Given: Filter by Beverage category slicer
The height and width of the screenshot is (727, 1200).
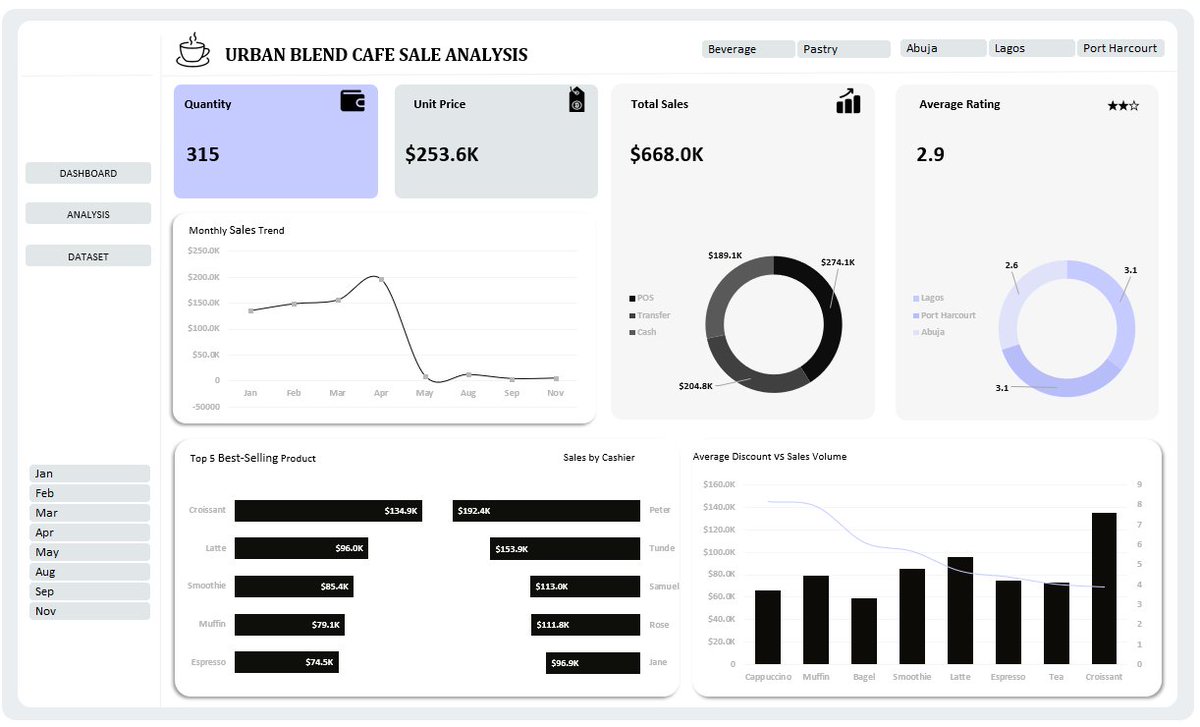Looking at the screenshot, I should click(748, 49).
